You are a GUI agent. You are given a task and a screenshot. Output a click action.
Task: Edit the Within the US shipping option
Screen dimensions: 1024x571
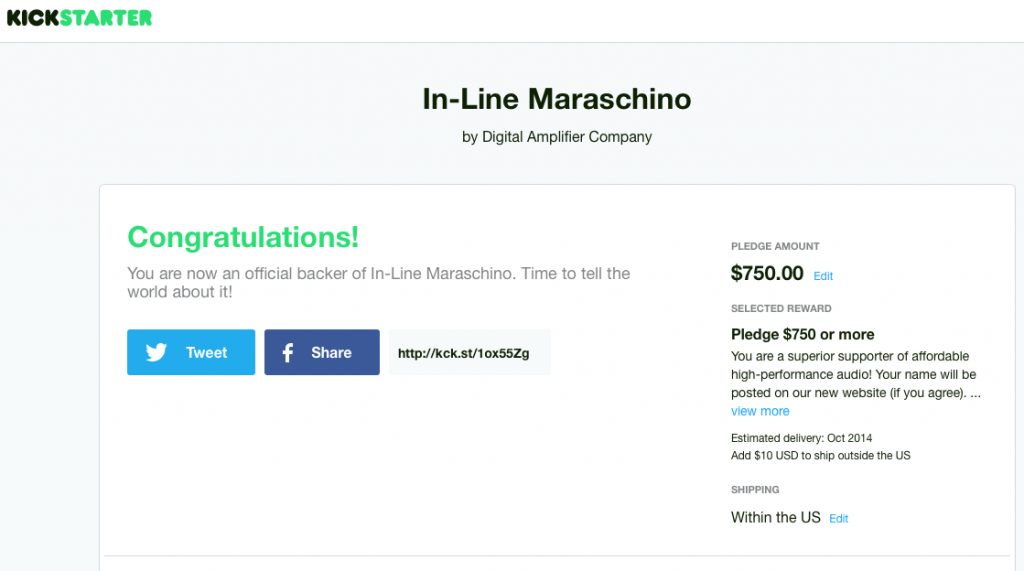(x=839, y=519)
